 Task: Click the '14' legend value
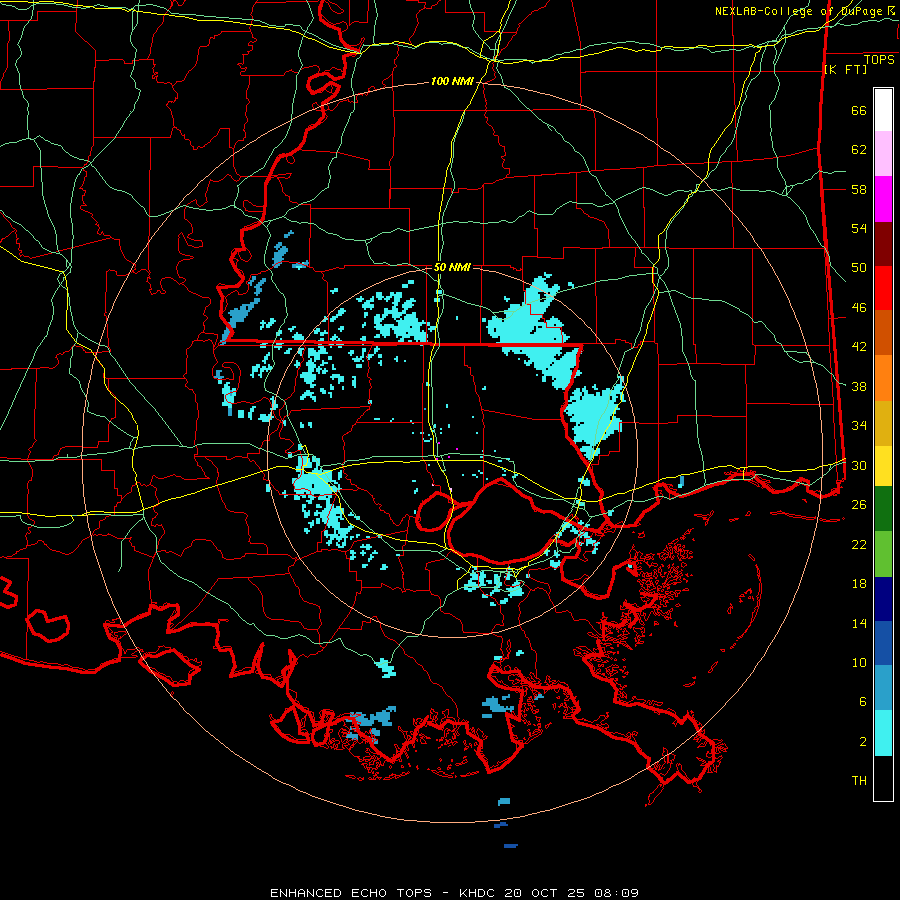(x=859, y=623)
